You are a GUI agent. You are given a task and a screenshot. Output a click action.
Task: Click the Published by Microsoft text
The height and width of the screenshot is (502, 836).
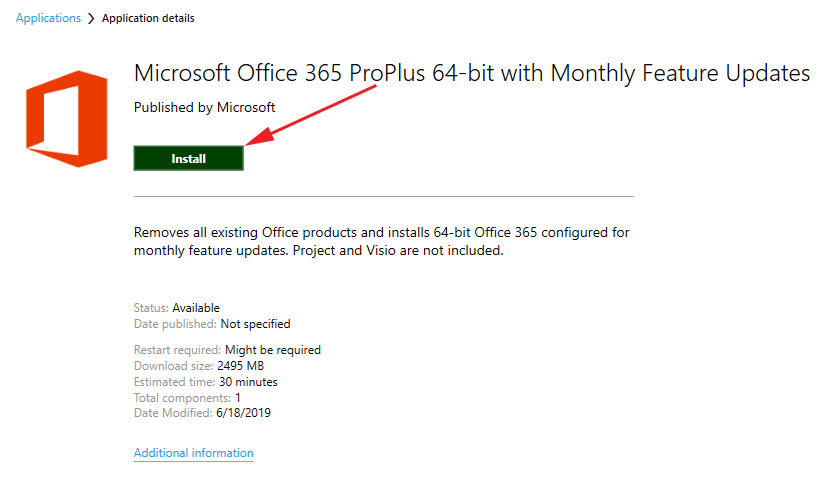[x=204, y=108]
